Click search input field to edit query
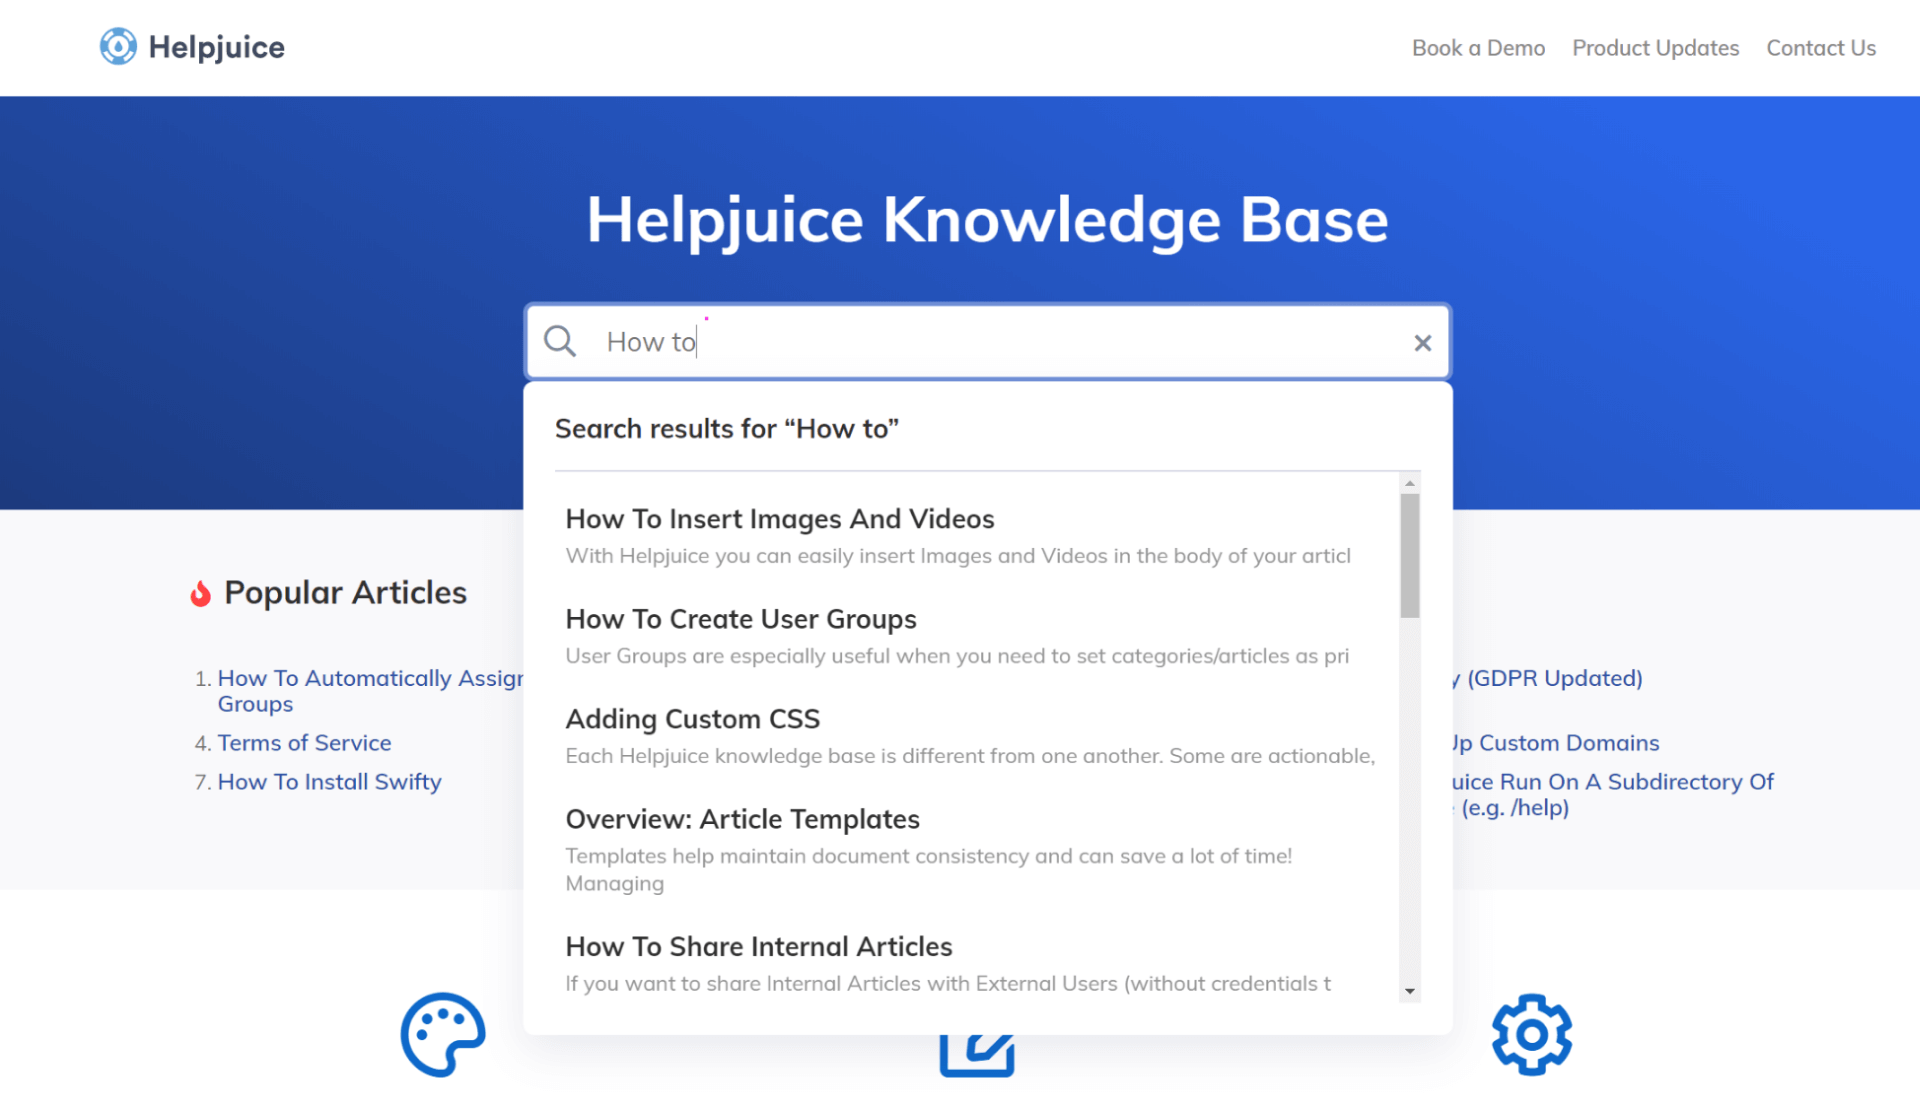The image size is (1920, 1118). (985, 342)
